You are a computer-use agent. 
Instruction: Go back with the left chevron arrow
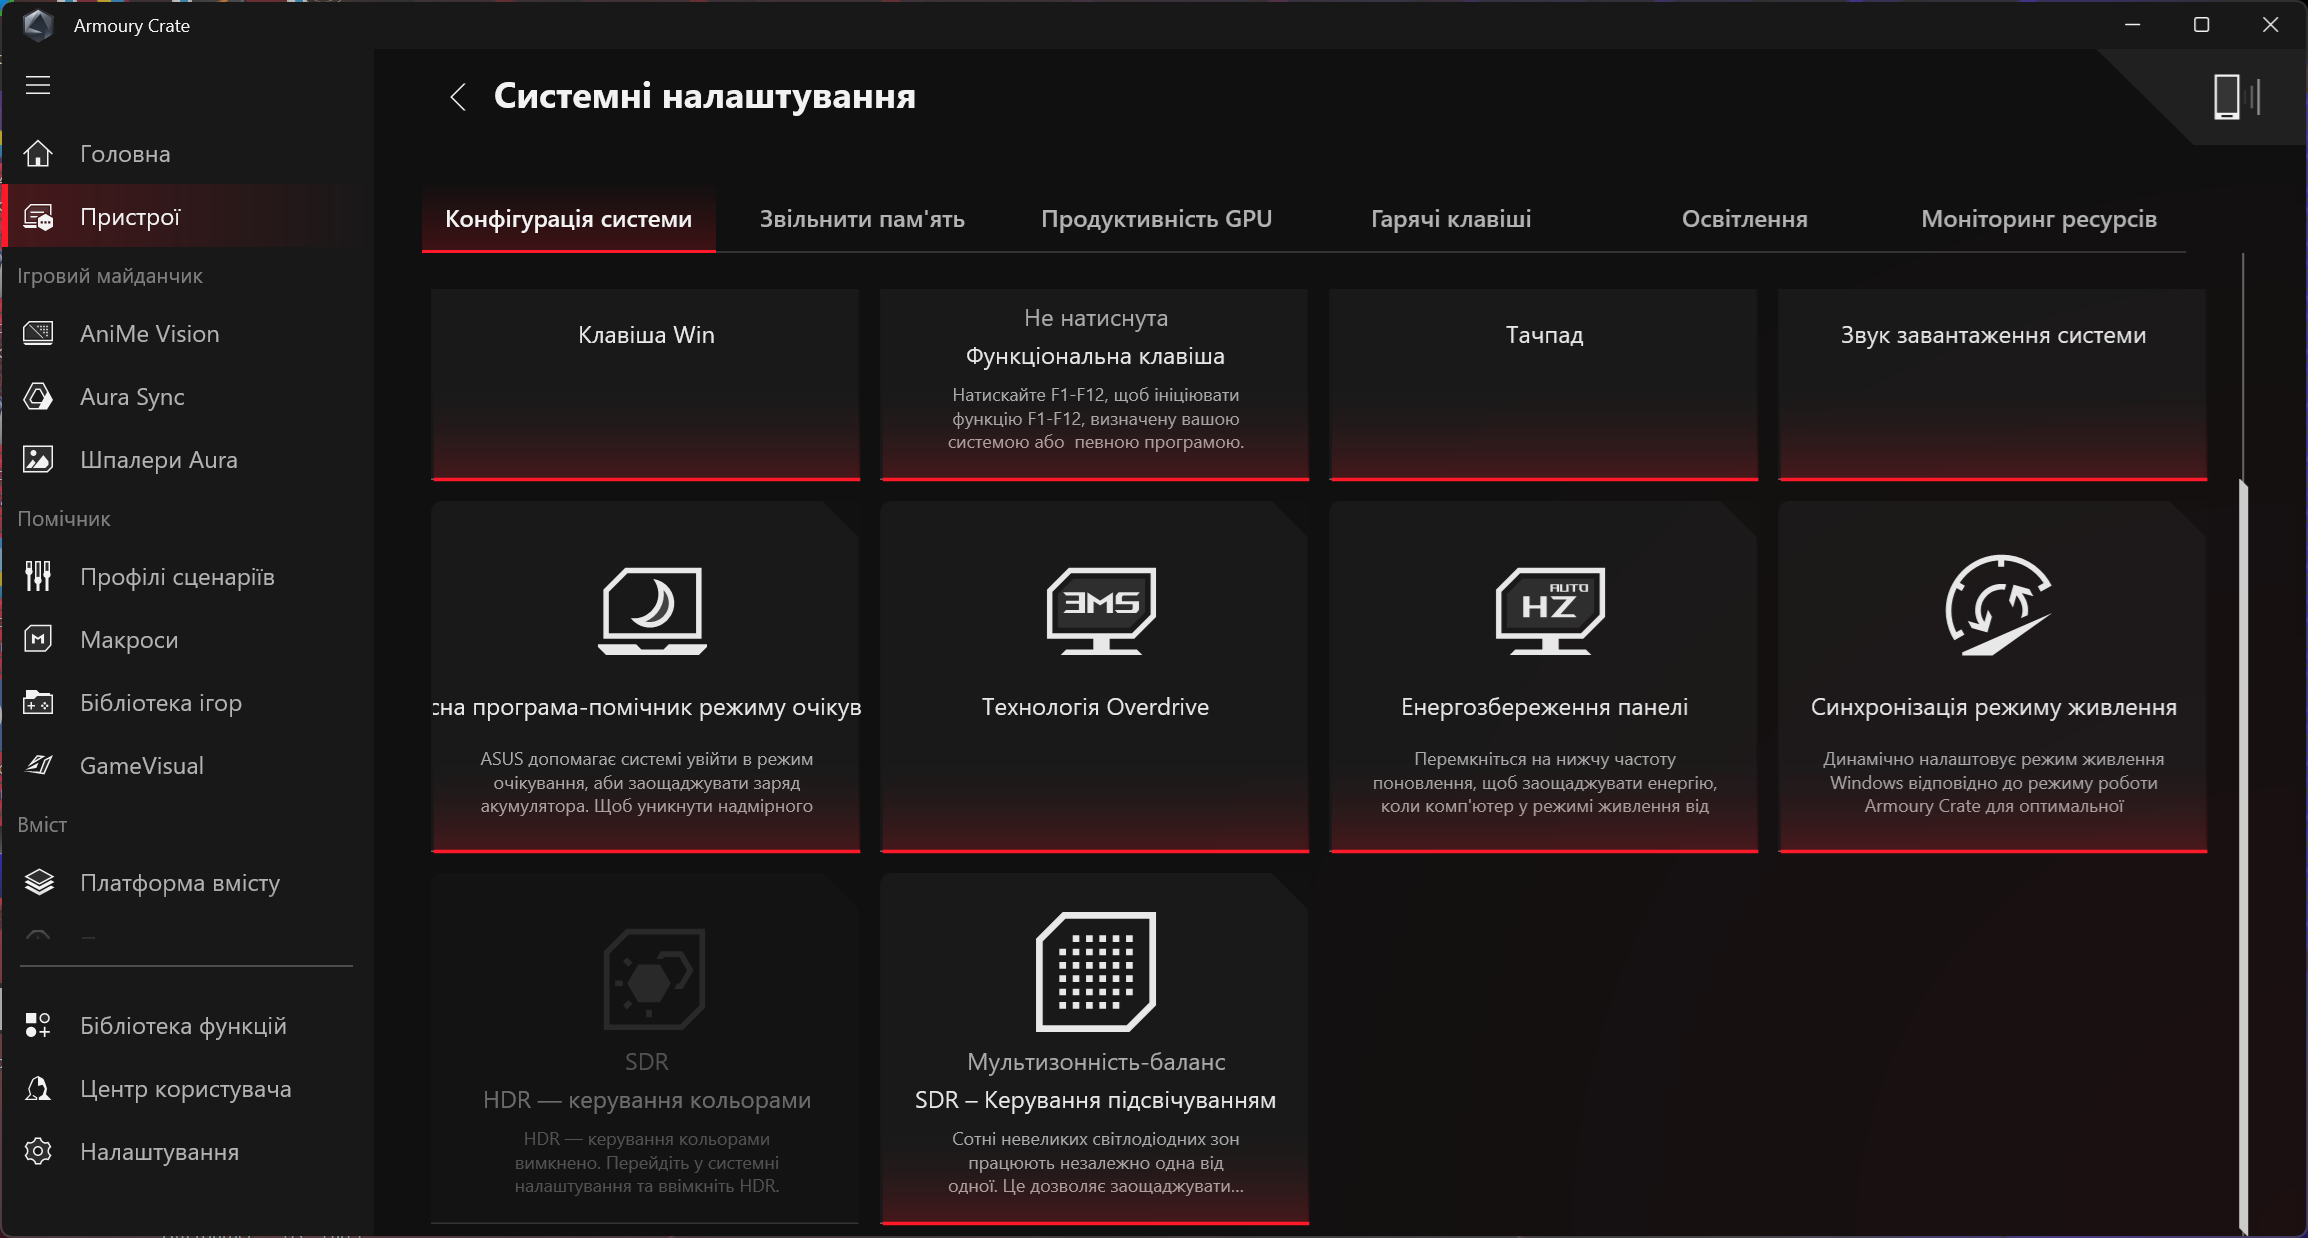[x=458, y=97]
